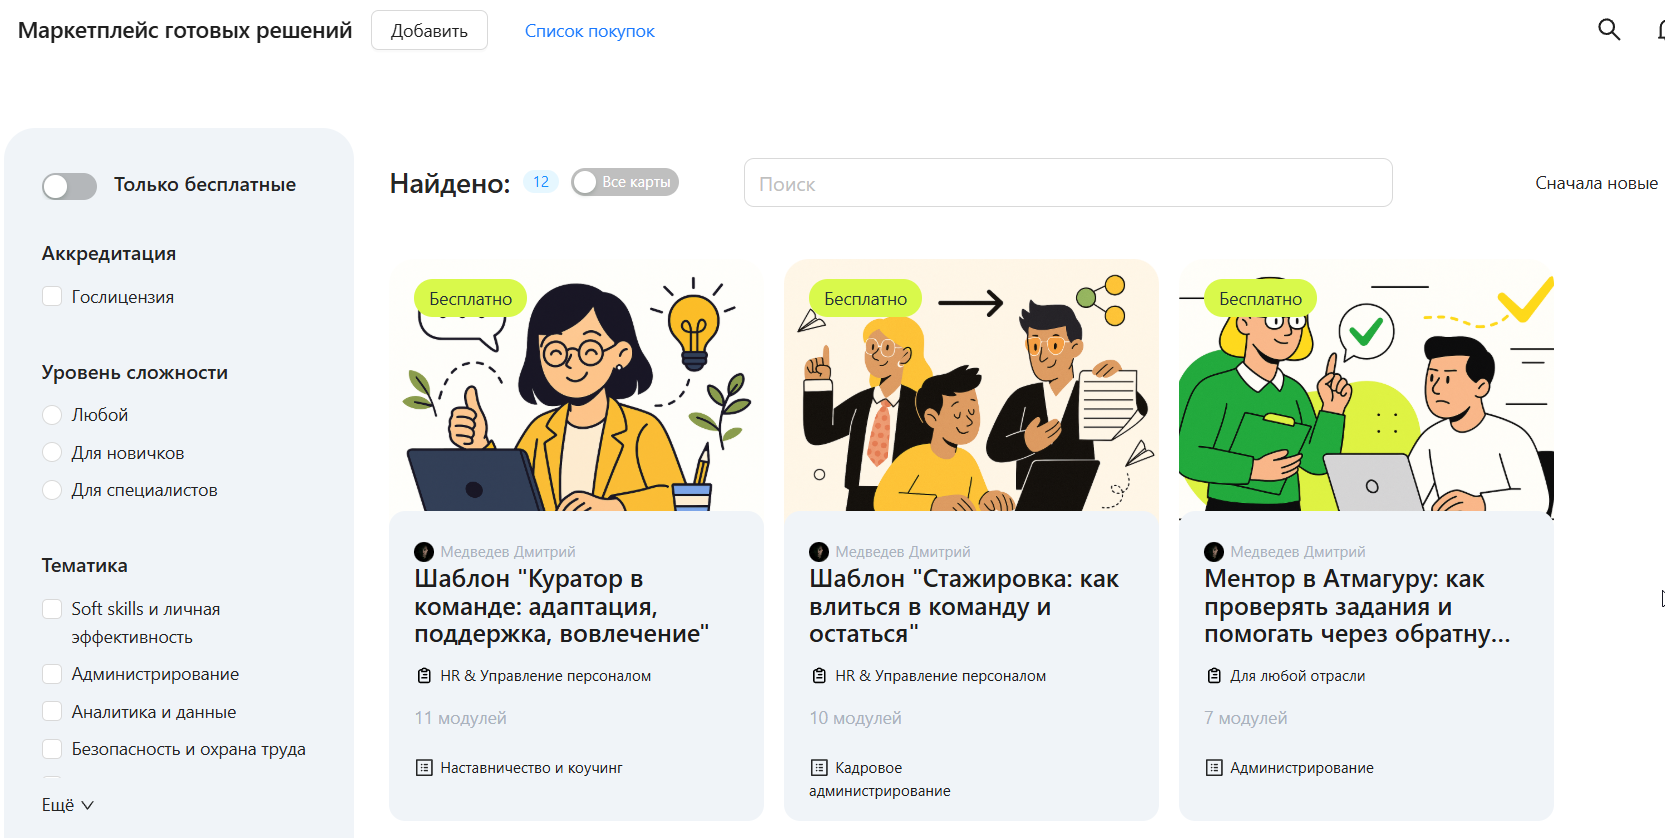The image size is (1665, 838).
Task: Check the Гослицензия checkbox
Action: [x=52, y=297]
